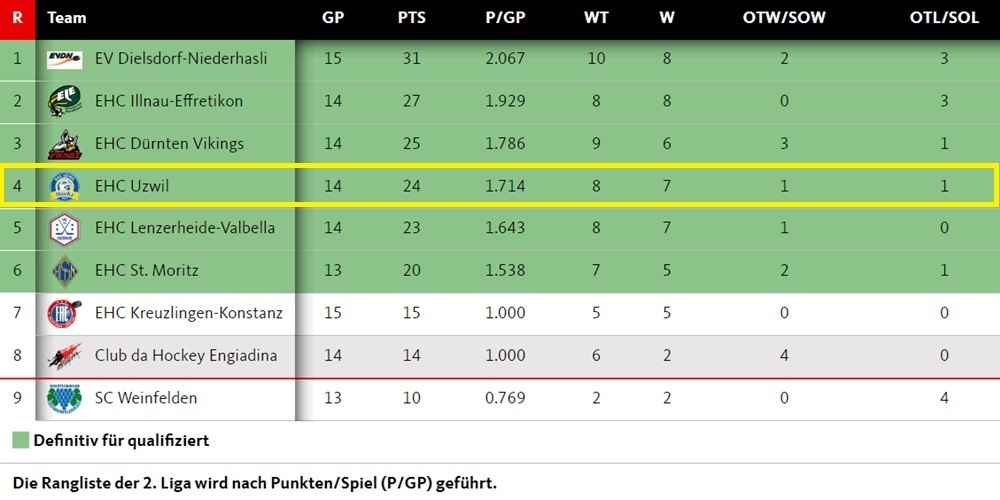Open the SC Weinfelden team name link
The height and width of the screenshot is (500, 1000).
pos(146,398)
